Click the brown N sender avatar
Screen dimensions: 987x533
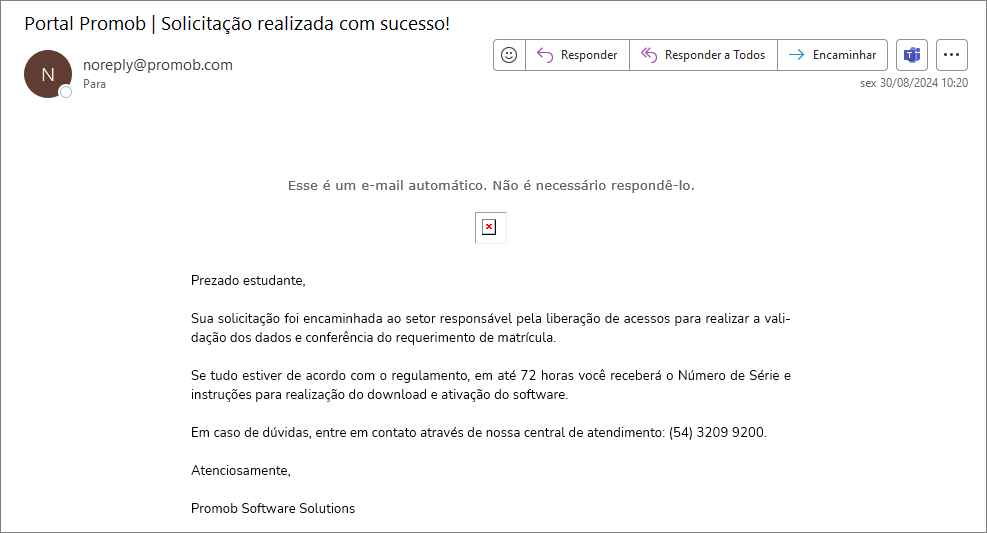[48, 74]
